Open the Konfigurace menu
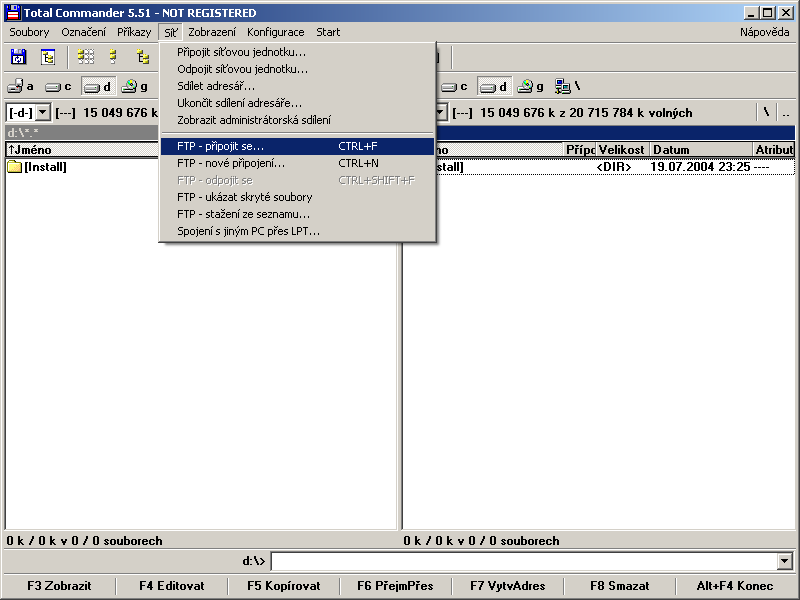The image size is (800, 600). (x=276, y=32)
